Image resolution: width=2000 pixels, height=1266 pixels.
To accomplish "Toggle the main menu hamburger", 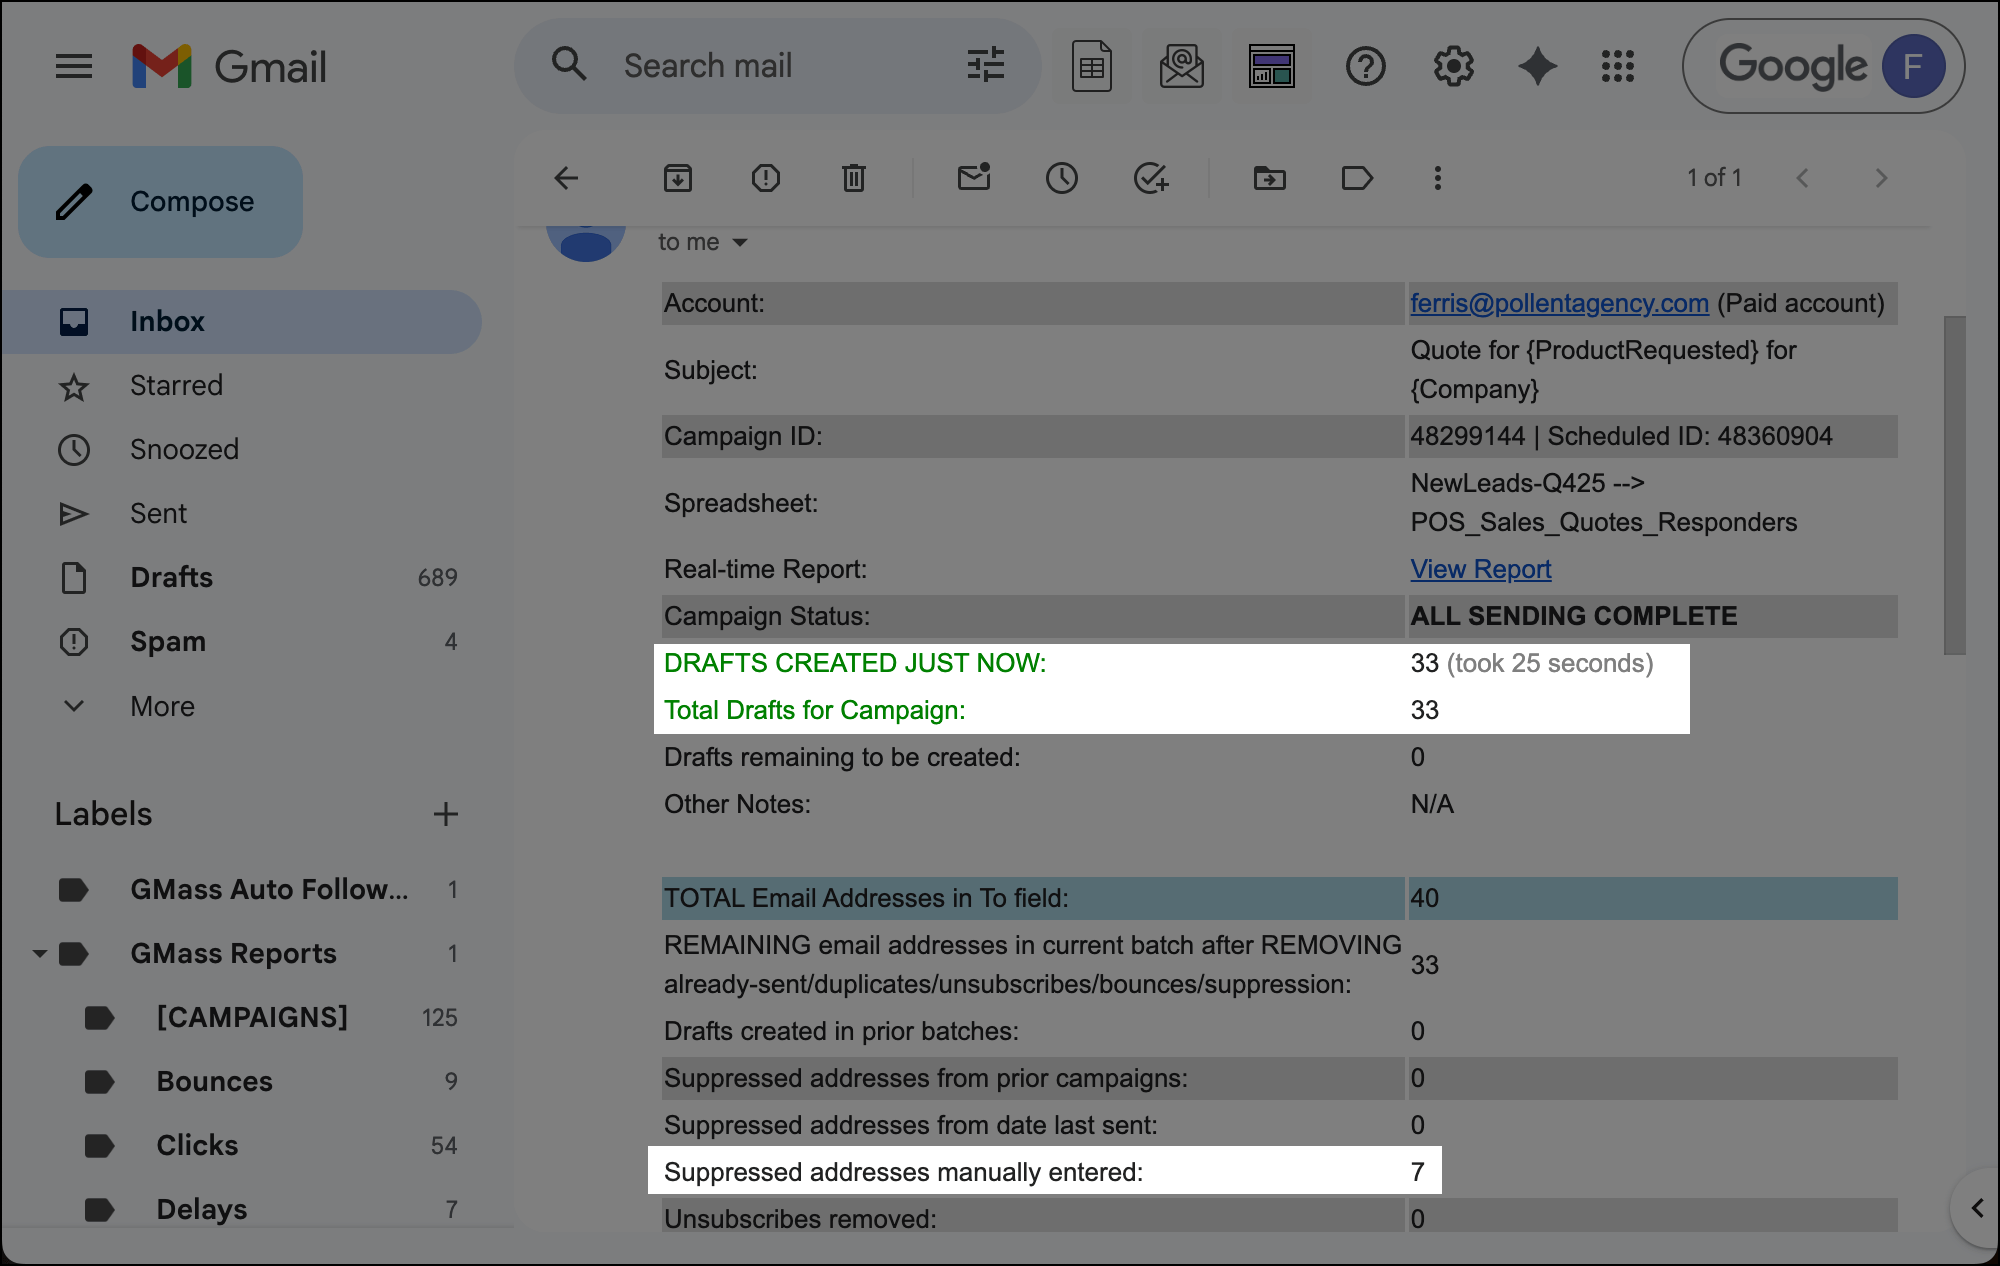I will click(73, 66).
